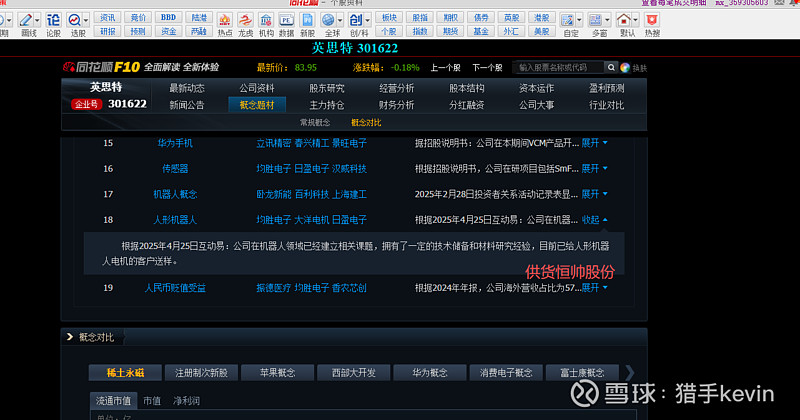Open the 全球 dropdown arrow
Screen dimensions: 800x420
(340, 20)
